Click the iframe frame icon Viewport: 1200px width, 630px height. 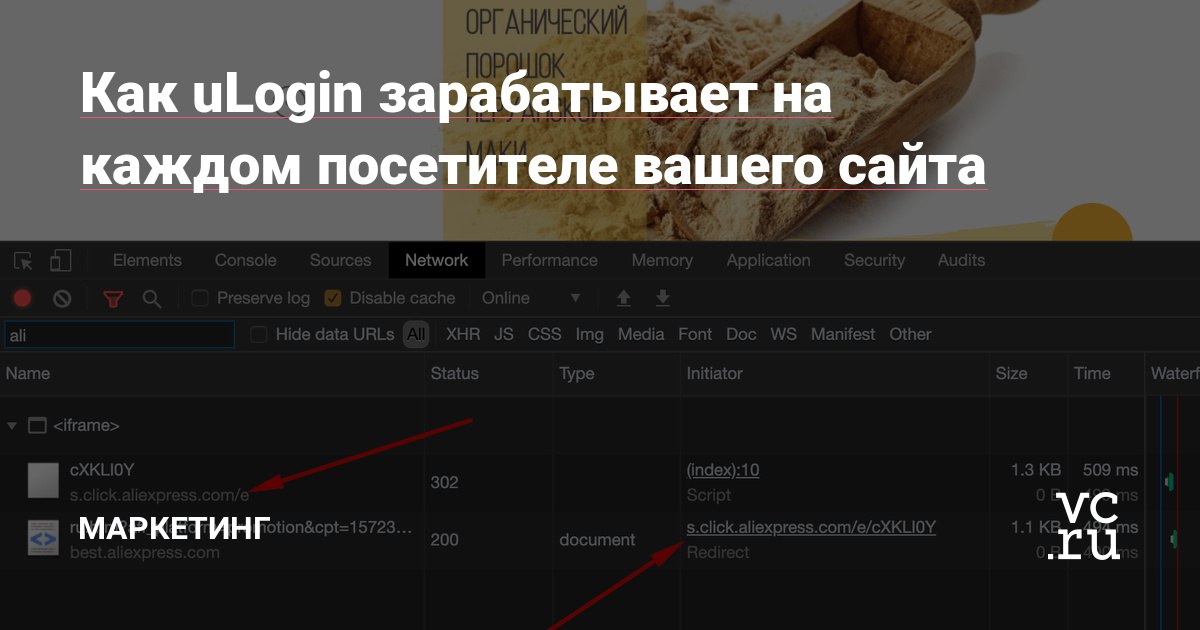(37, 425)
